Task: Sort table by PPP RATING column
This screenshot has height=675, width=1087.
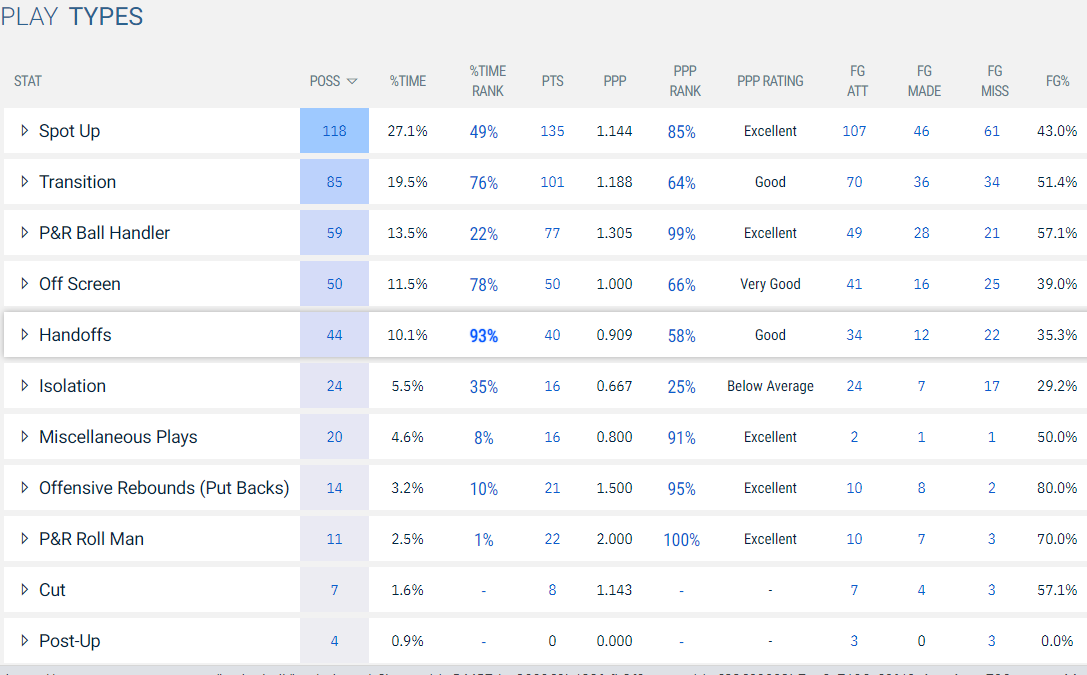Action: pyautogui.click(x=770, y=81)
